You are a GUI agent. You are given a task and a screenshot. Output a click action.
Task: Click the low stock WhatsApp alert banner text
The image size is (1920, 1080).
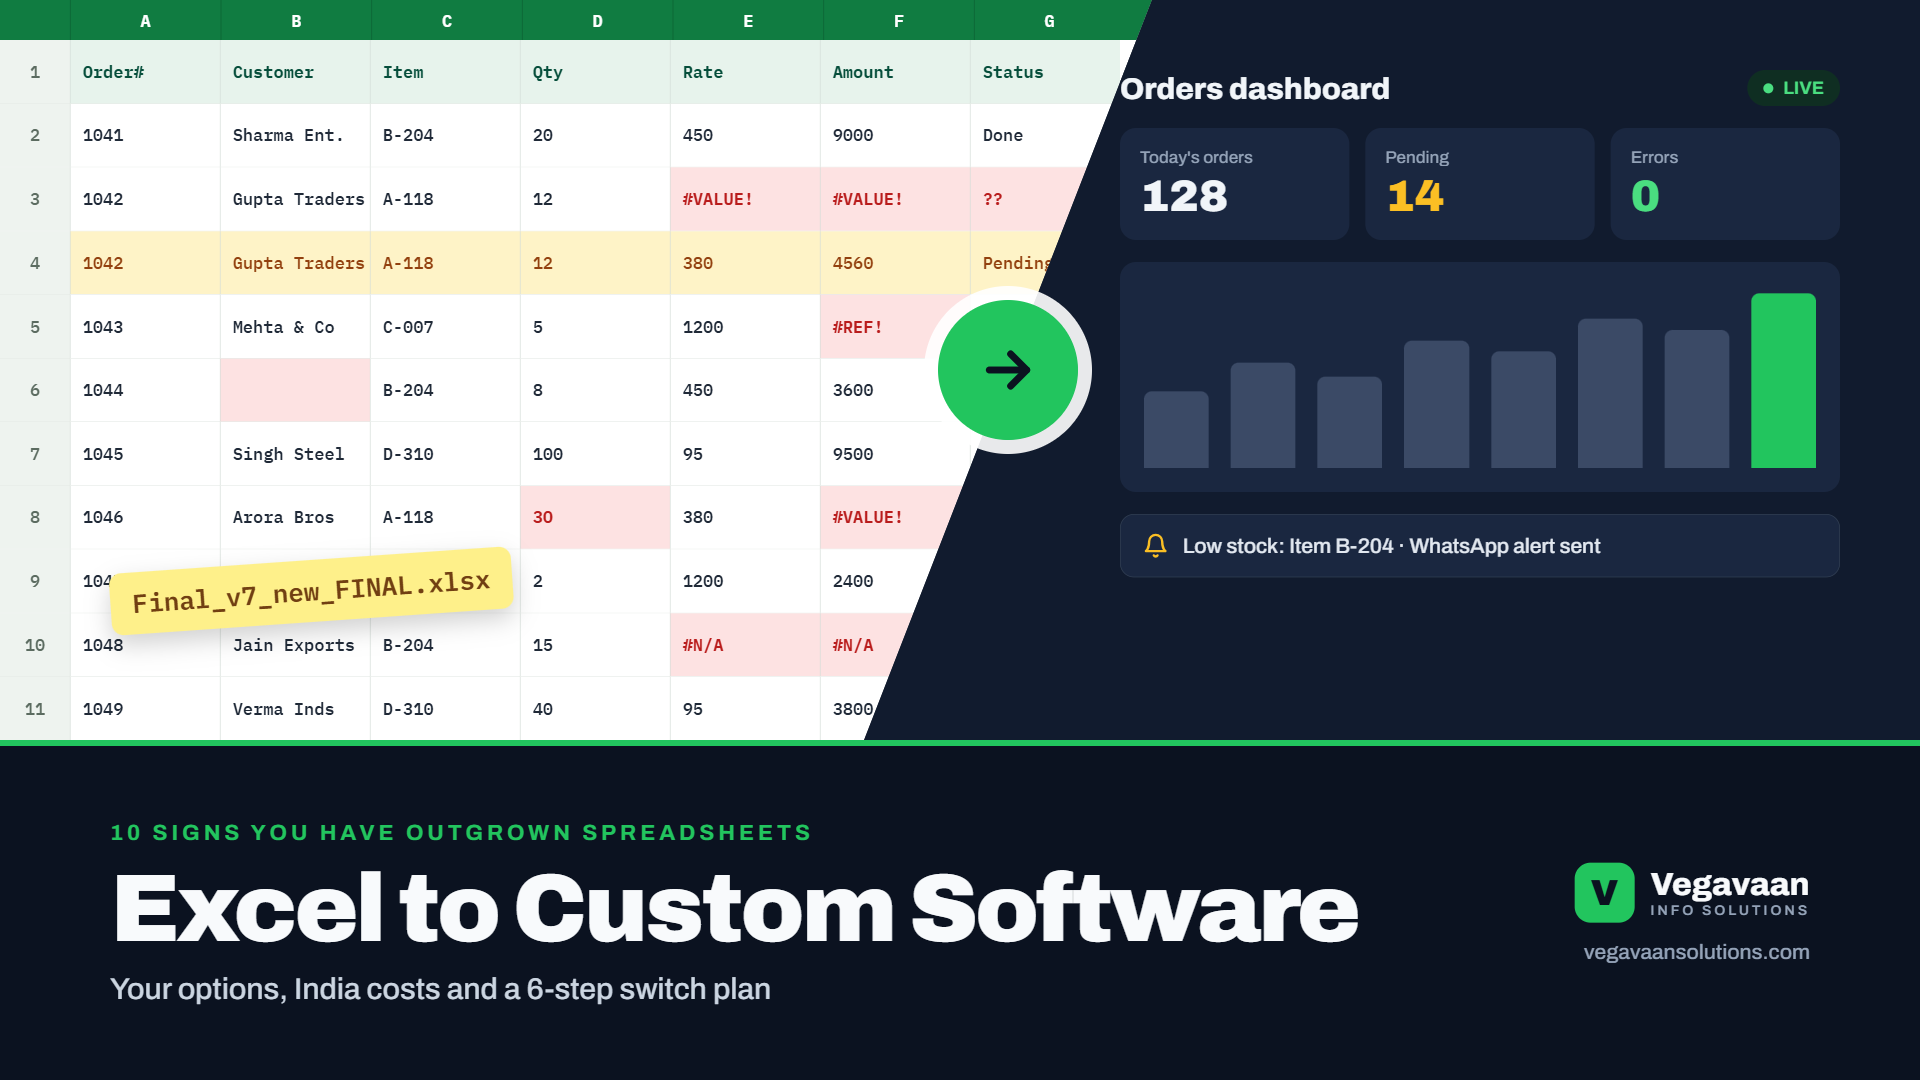[x=1391, y=546]
